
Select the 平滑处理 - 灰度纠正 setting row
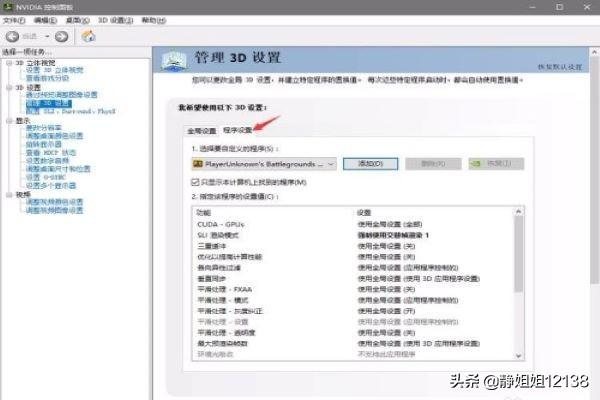tap(354, 311)
